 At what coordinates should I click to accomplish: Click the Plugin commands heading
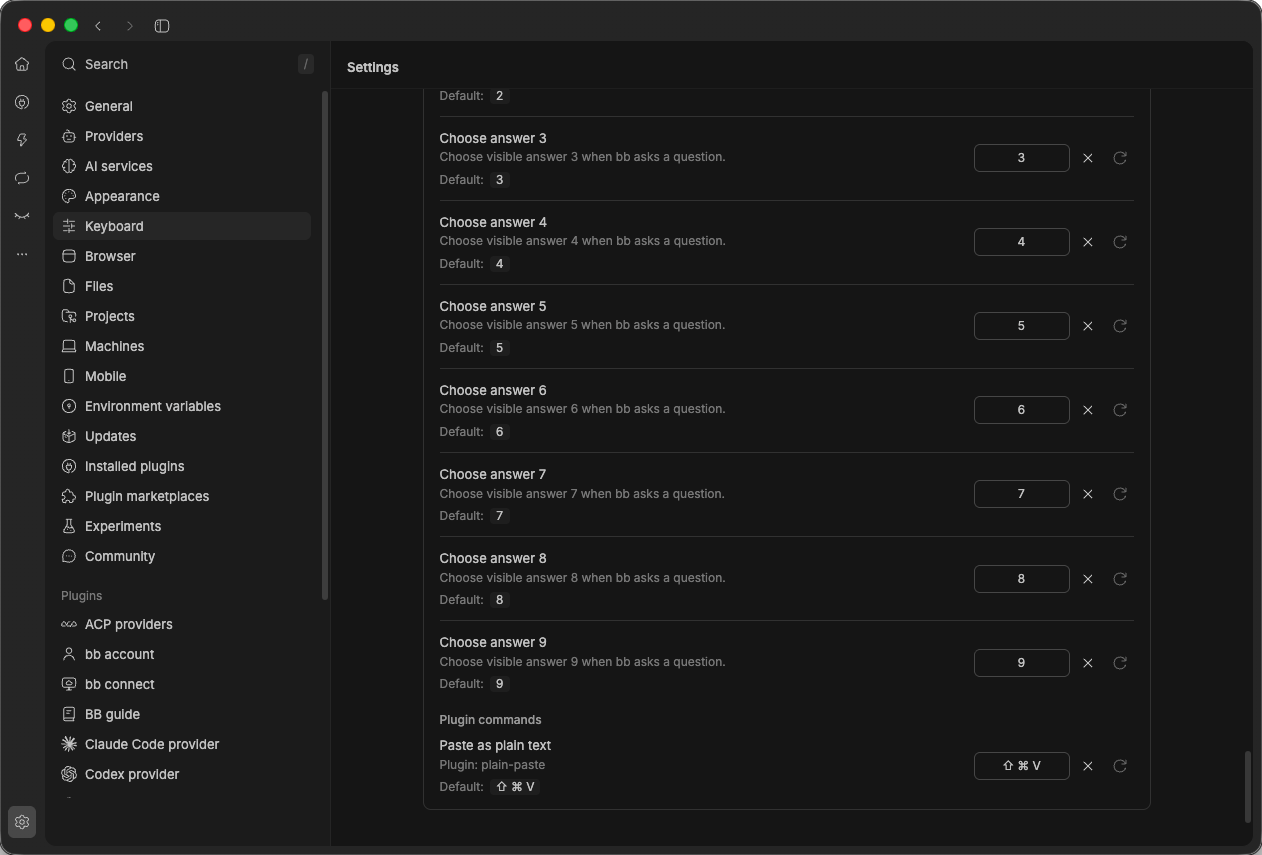[x=490, y=720]
